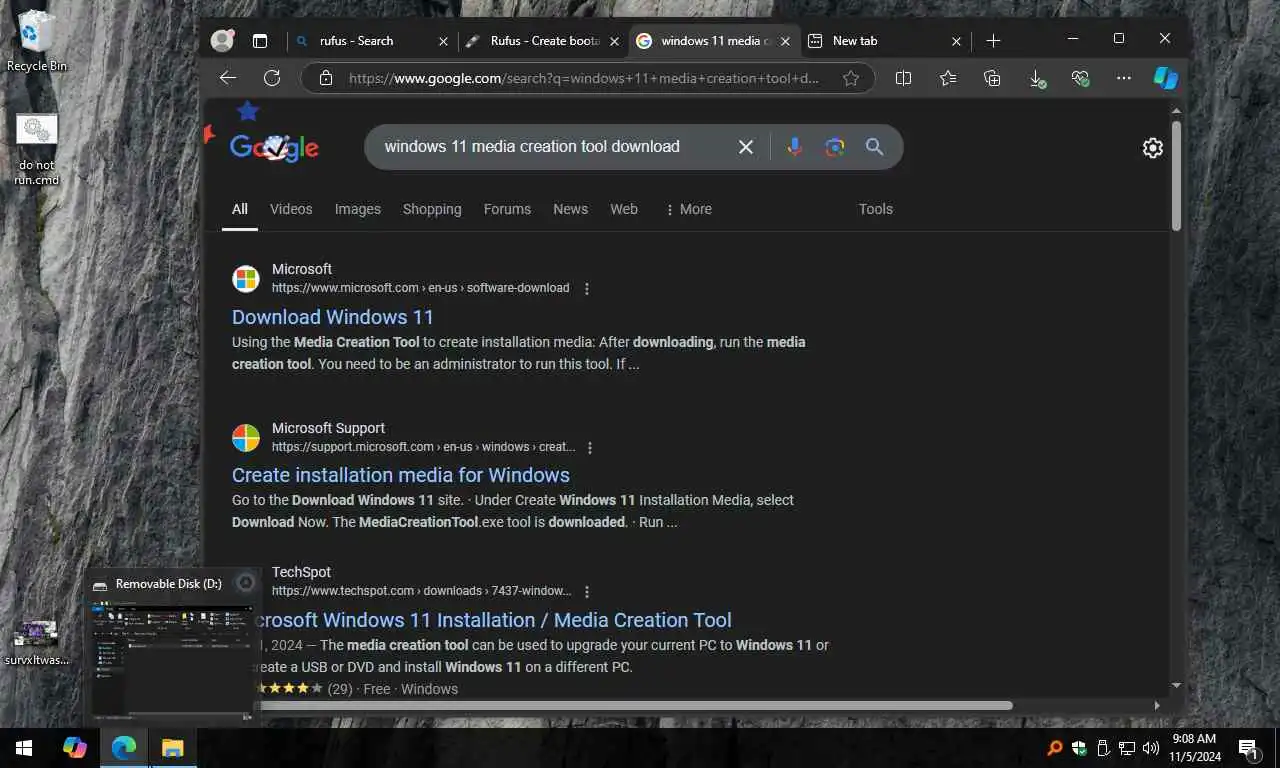
Task: Go back with the browser back arrow
Action: [x=228, y=78]
